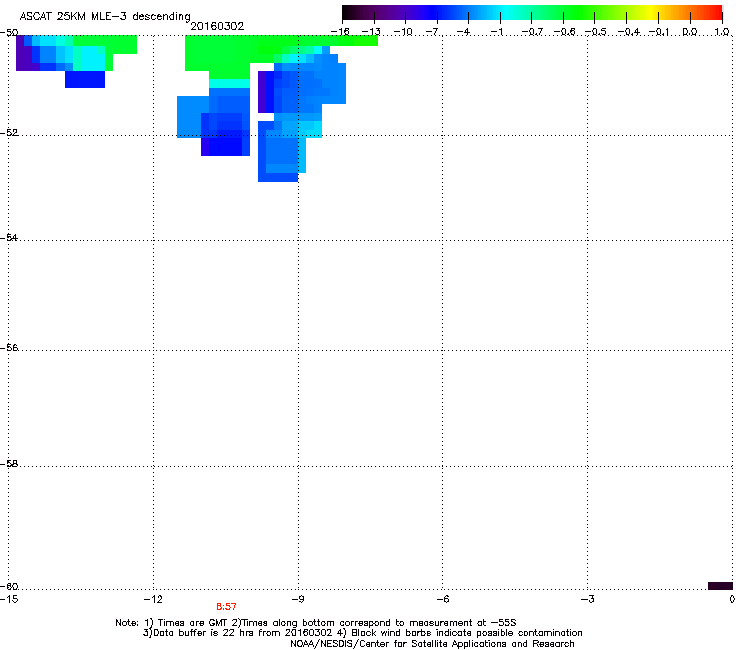Screen dimensions: 740x650
Task: Click the date label 20160302
Action: coord(217,26)
